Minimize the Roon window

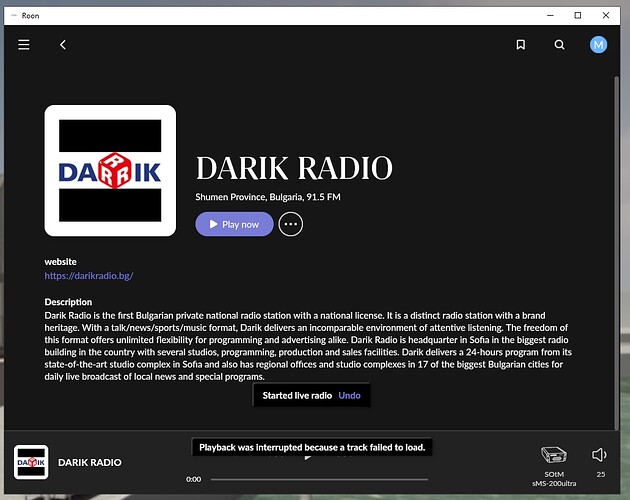550,15
